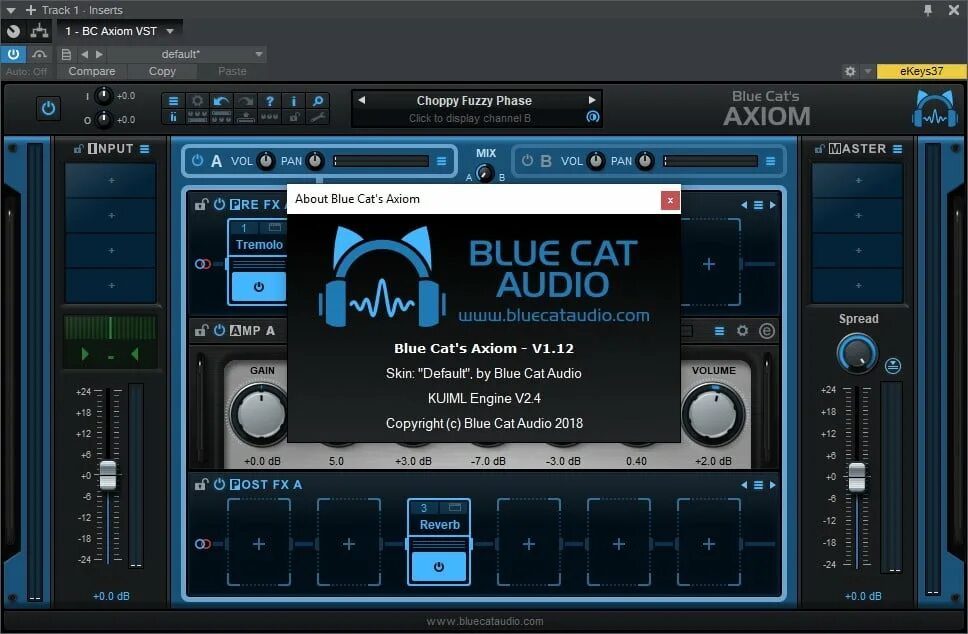This screenshot has width=968, height=634.
Task: Toggle Pre FX A section power
Action: click(219, 204)
